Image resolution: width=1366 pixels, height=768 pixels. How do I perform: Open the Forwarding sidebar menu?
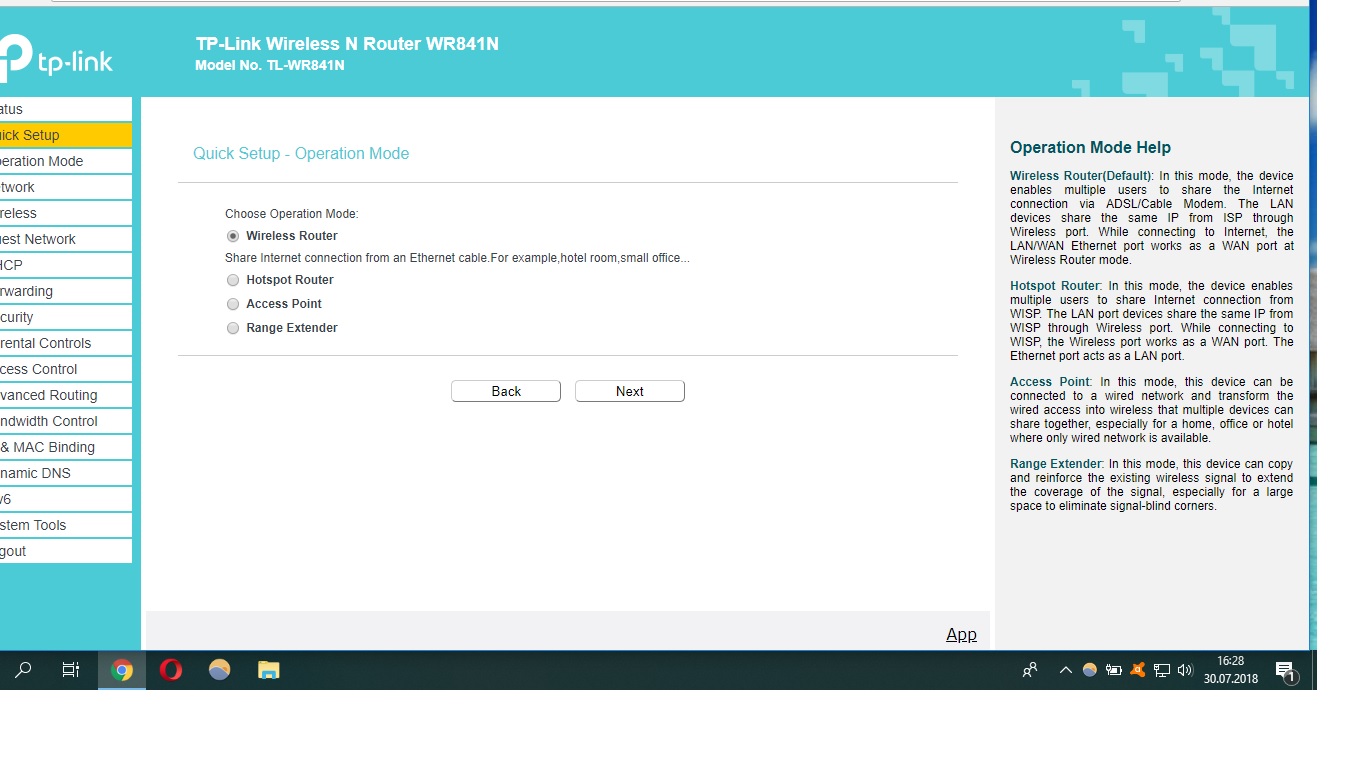click(66, 291)
